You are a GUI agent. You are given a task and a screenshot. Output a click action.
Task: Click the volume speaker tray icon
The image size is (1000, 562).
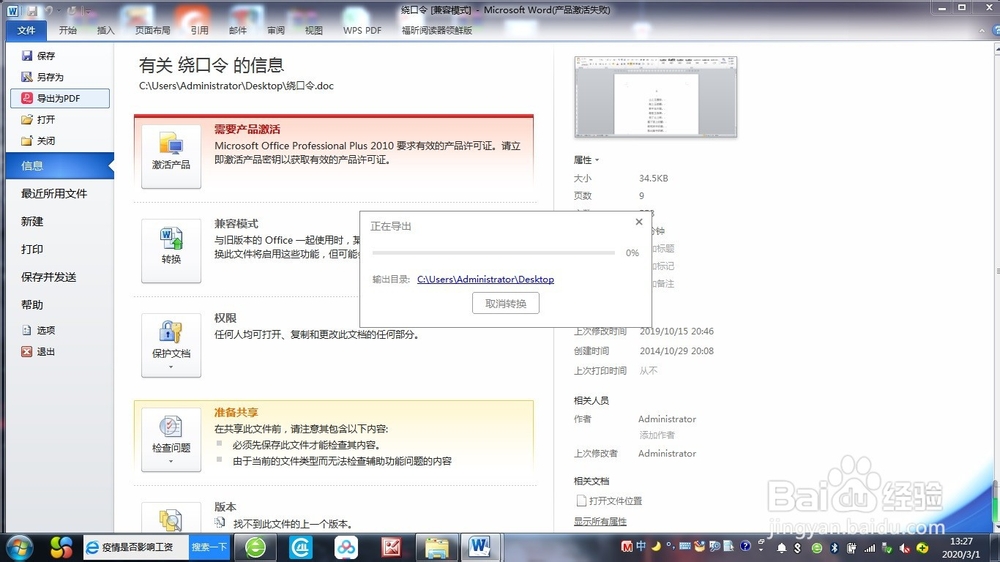tap(904, 548)
